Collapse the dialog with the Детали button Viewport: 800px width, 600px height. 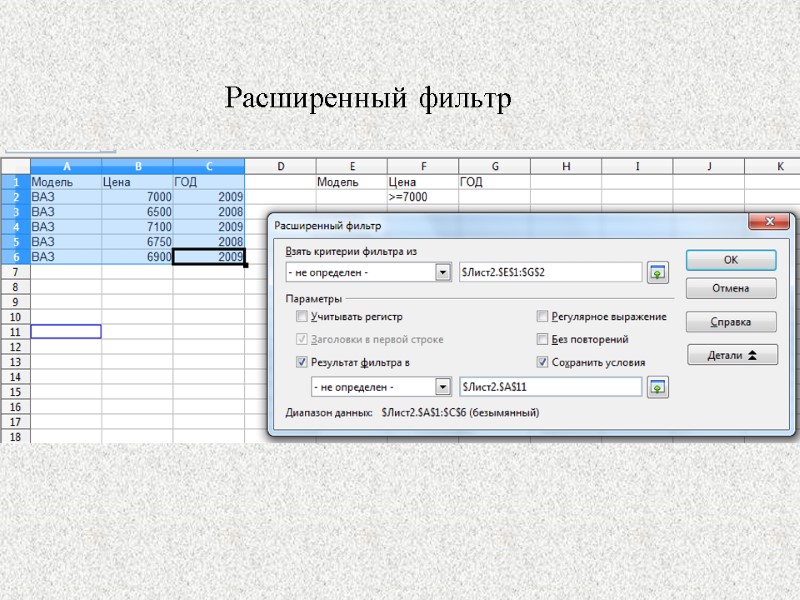732,354
